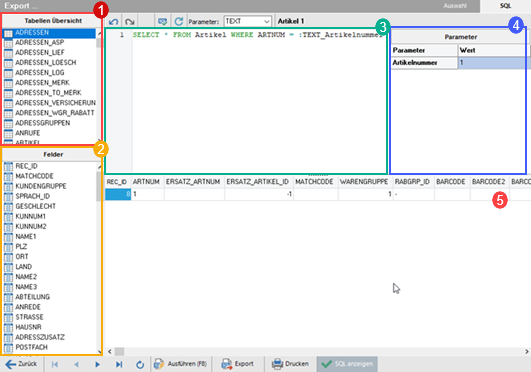
Task: Switch to the Auswahl tab
Action: click(x=455, y=6)
